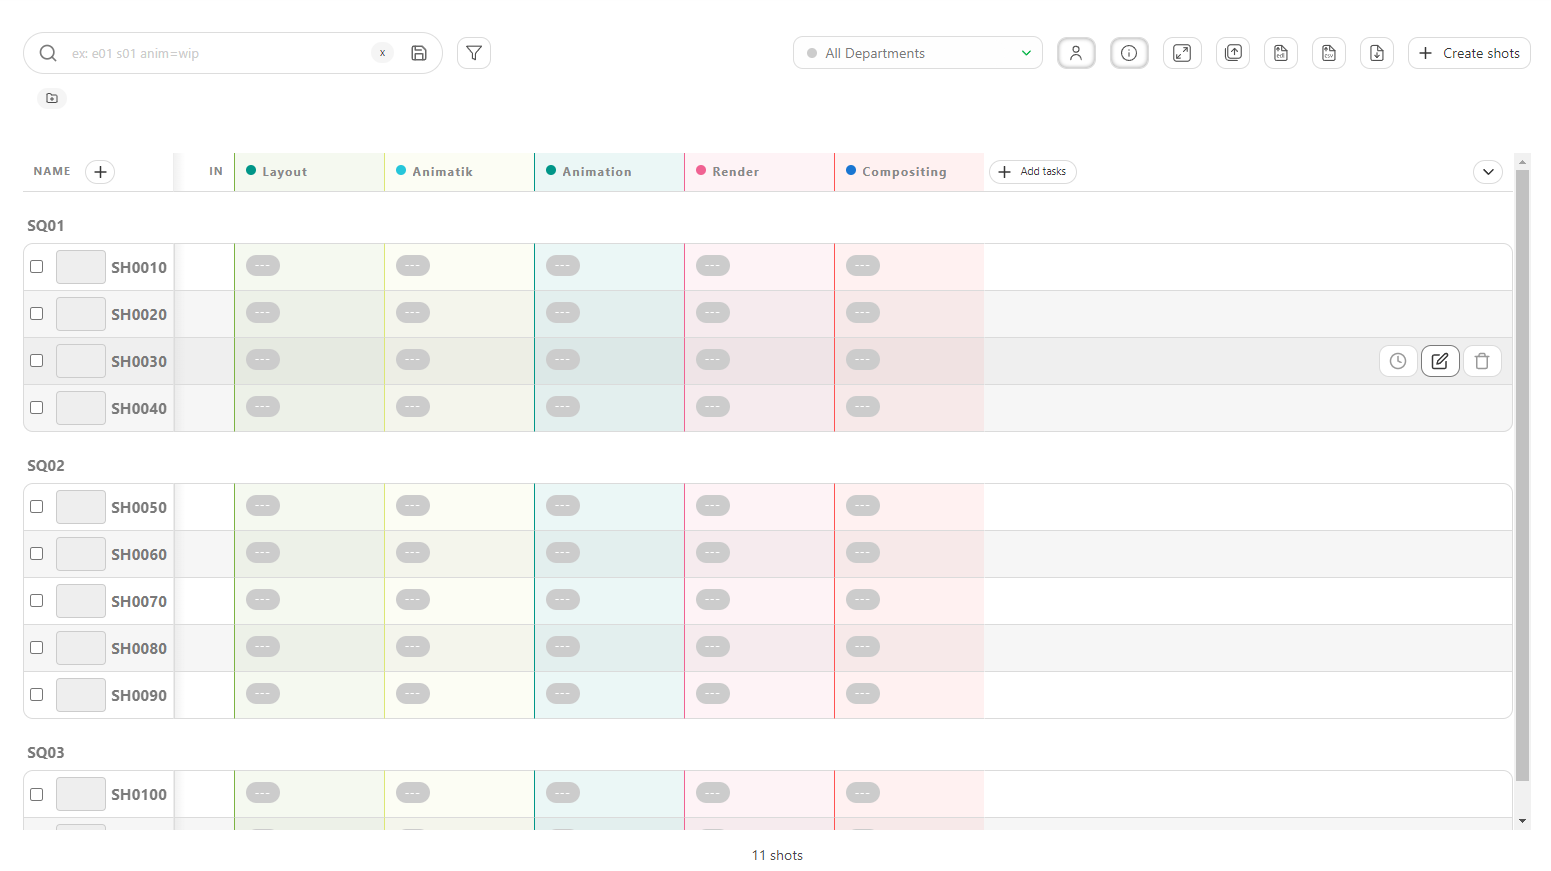Click the import CSV file icon
The image size is (1551, 871).
1329,53
